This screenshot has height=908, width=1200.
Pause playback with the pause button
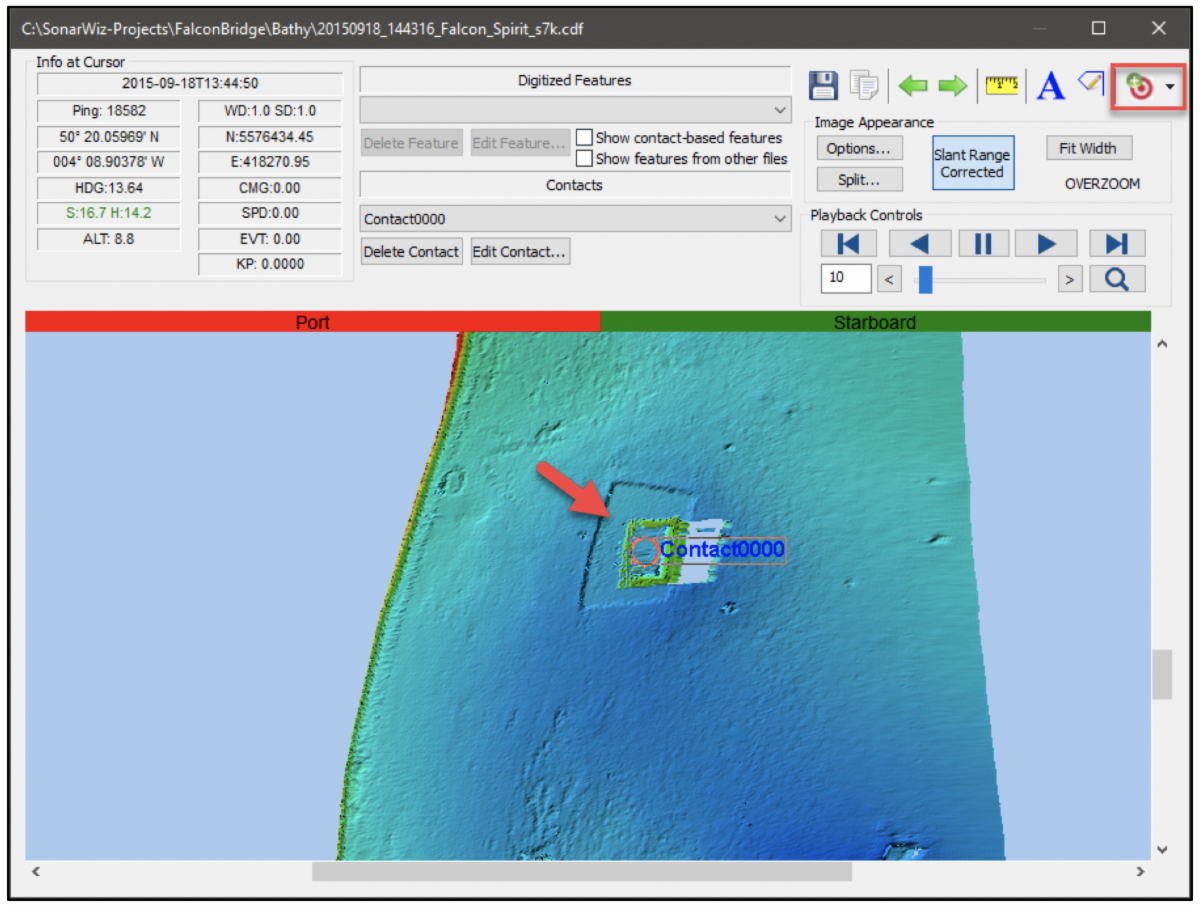click(983, 244)
